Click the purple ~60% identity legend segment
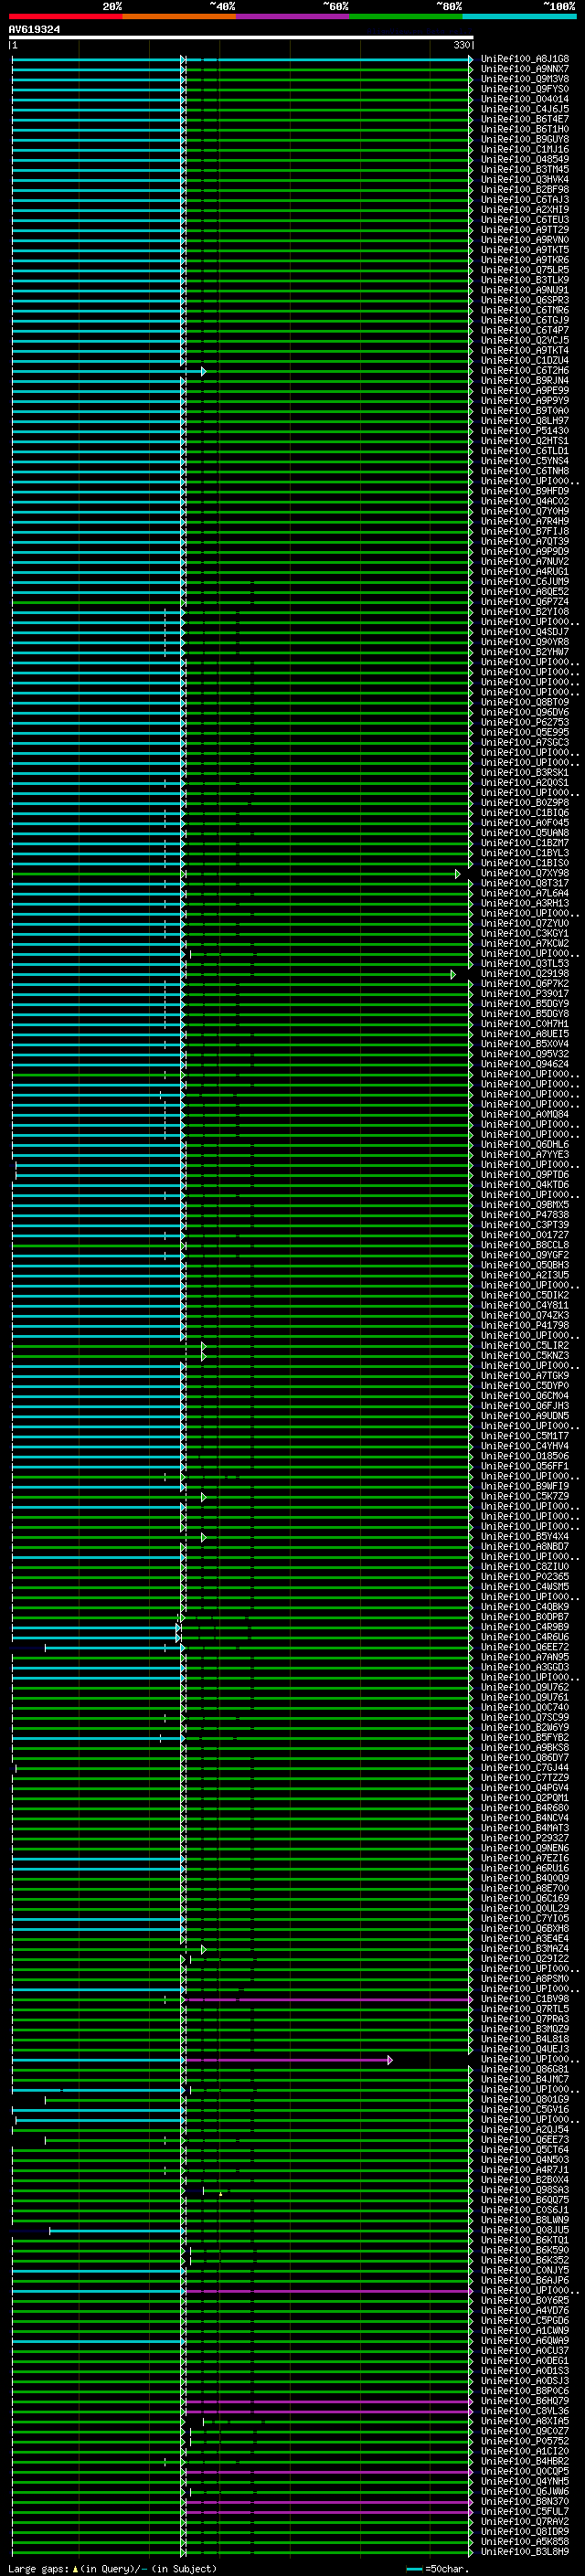 pos(292,16)
